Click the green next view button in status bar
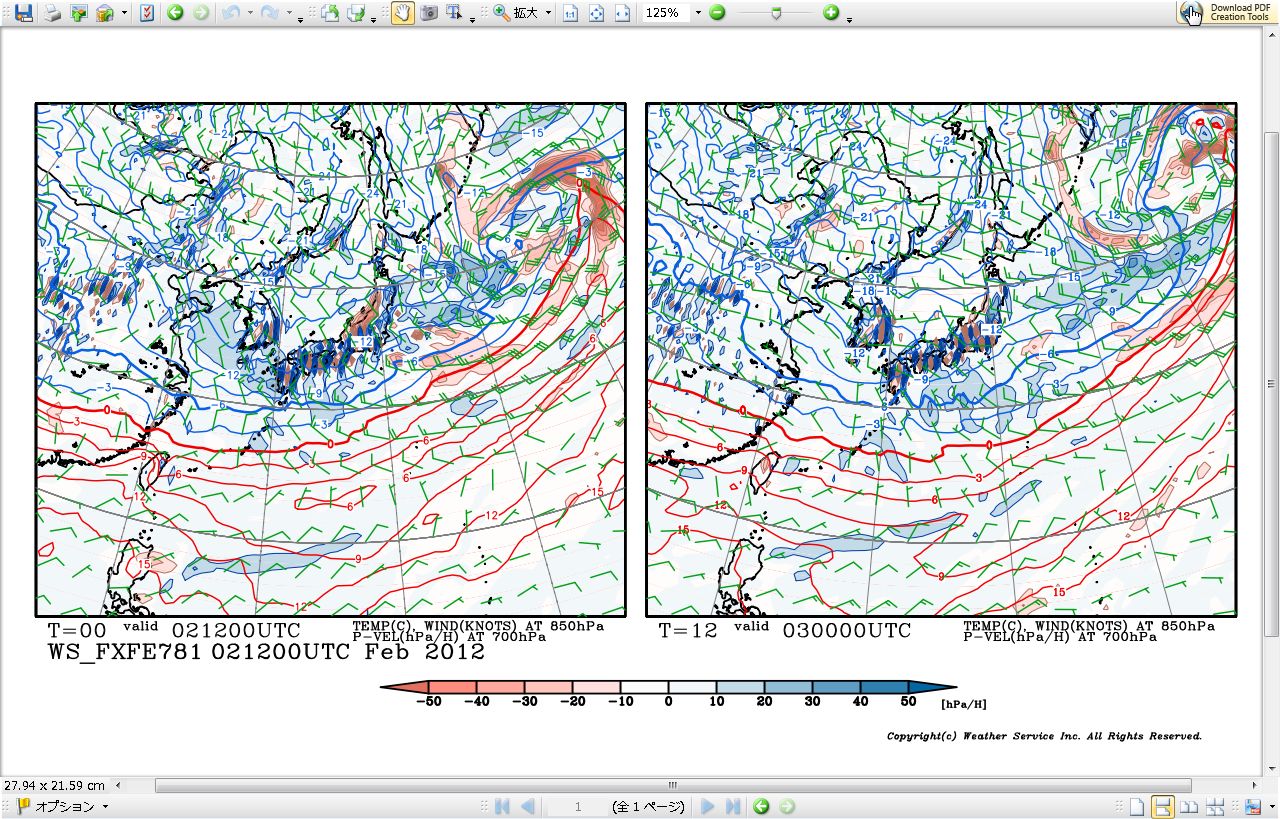The width and height of the screenshot is (1280, 819). click(787, 807)
